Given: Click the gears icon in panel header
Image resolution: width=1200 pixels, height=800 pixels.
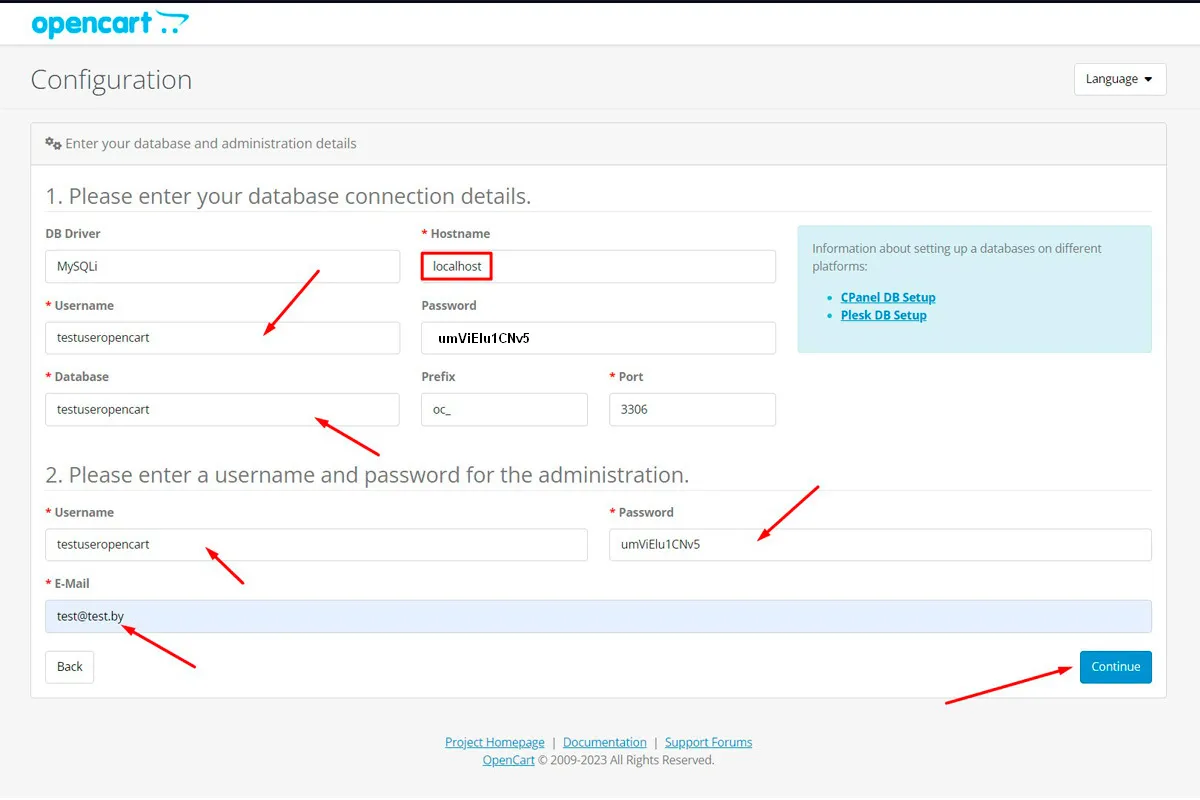Looking at the screenshot, I should click(53, 143).
